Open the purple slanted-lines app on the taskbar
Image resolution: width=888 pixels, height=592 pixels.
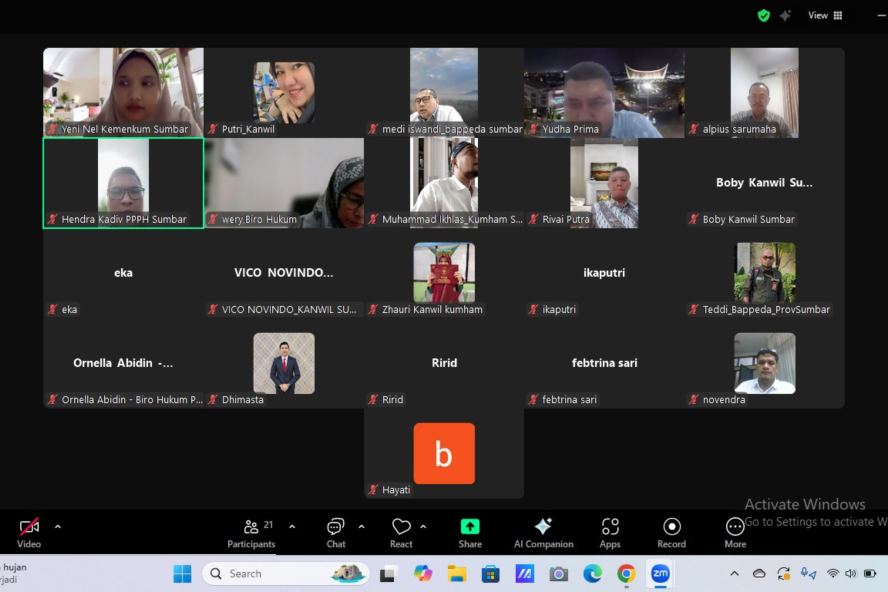coord(524,574)
